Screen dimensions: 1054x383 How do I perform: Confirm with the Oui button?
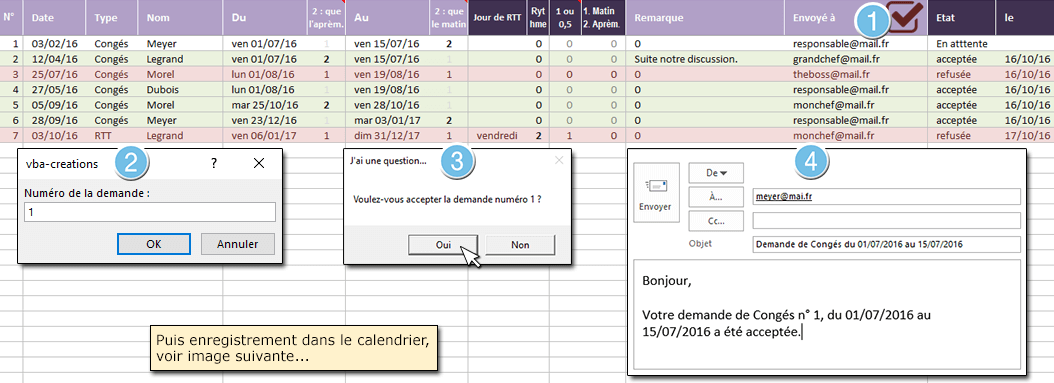click(443, 245)
